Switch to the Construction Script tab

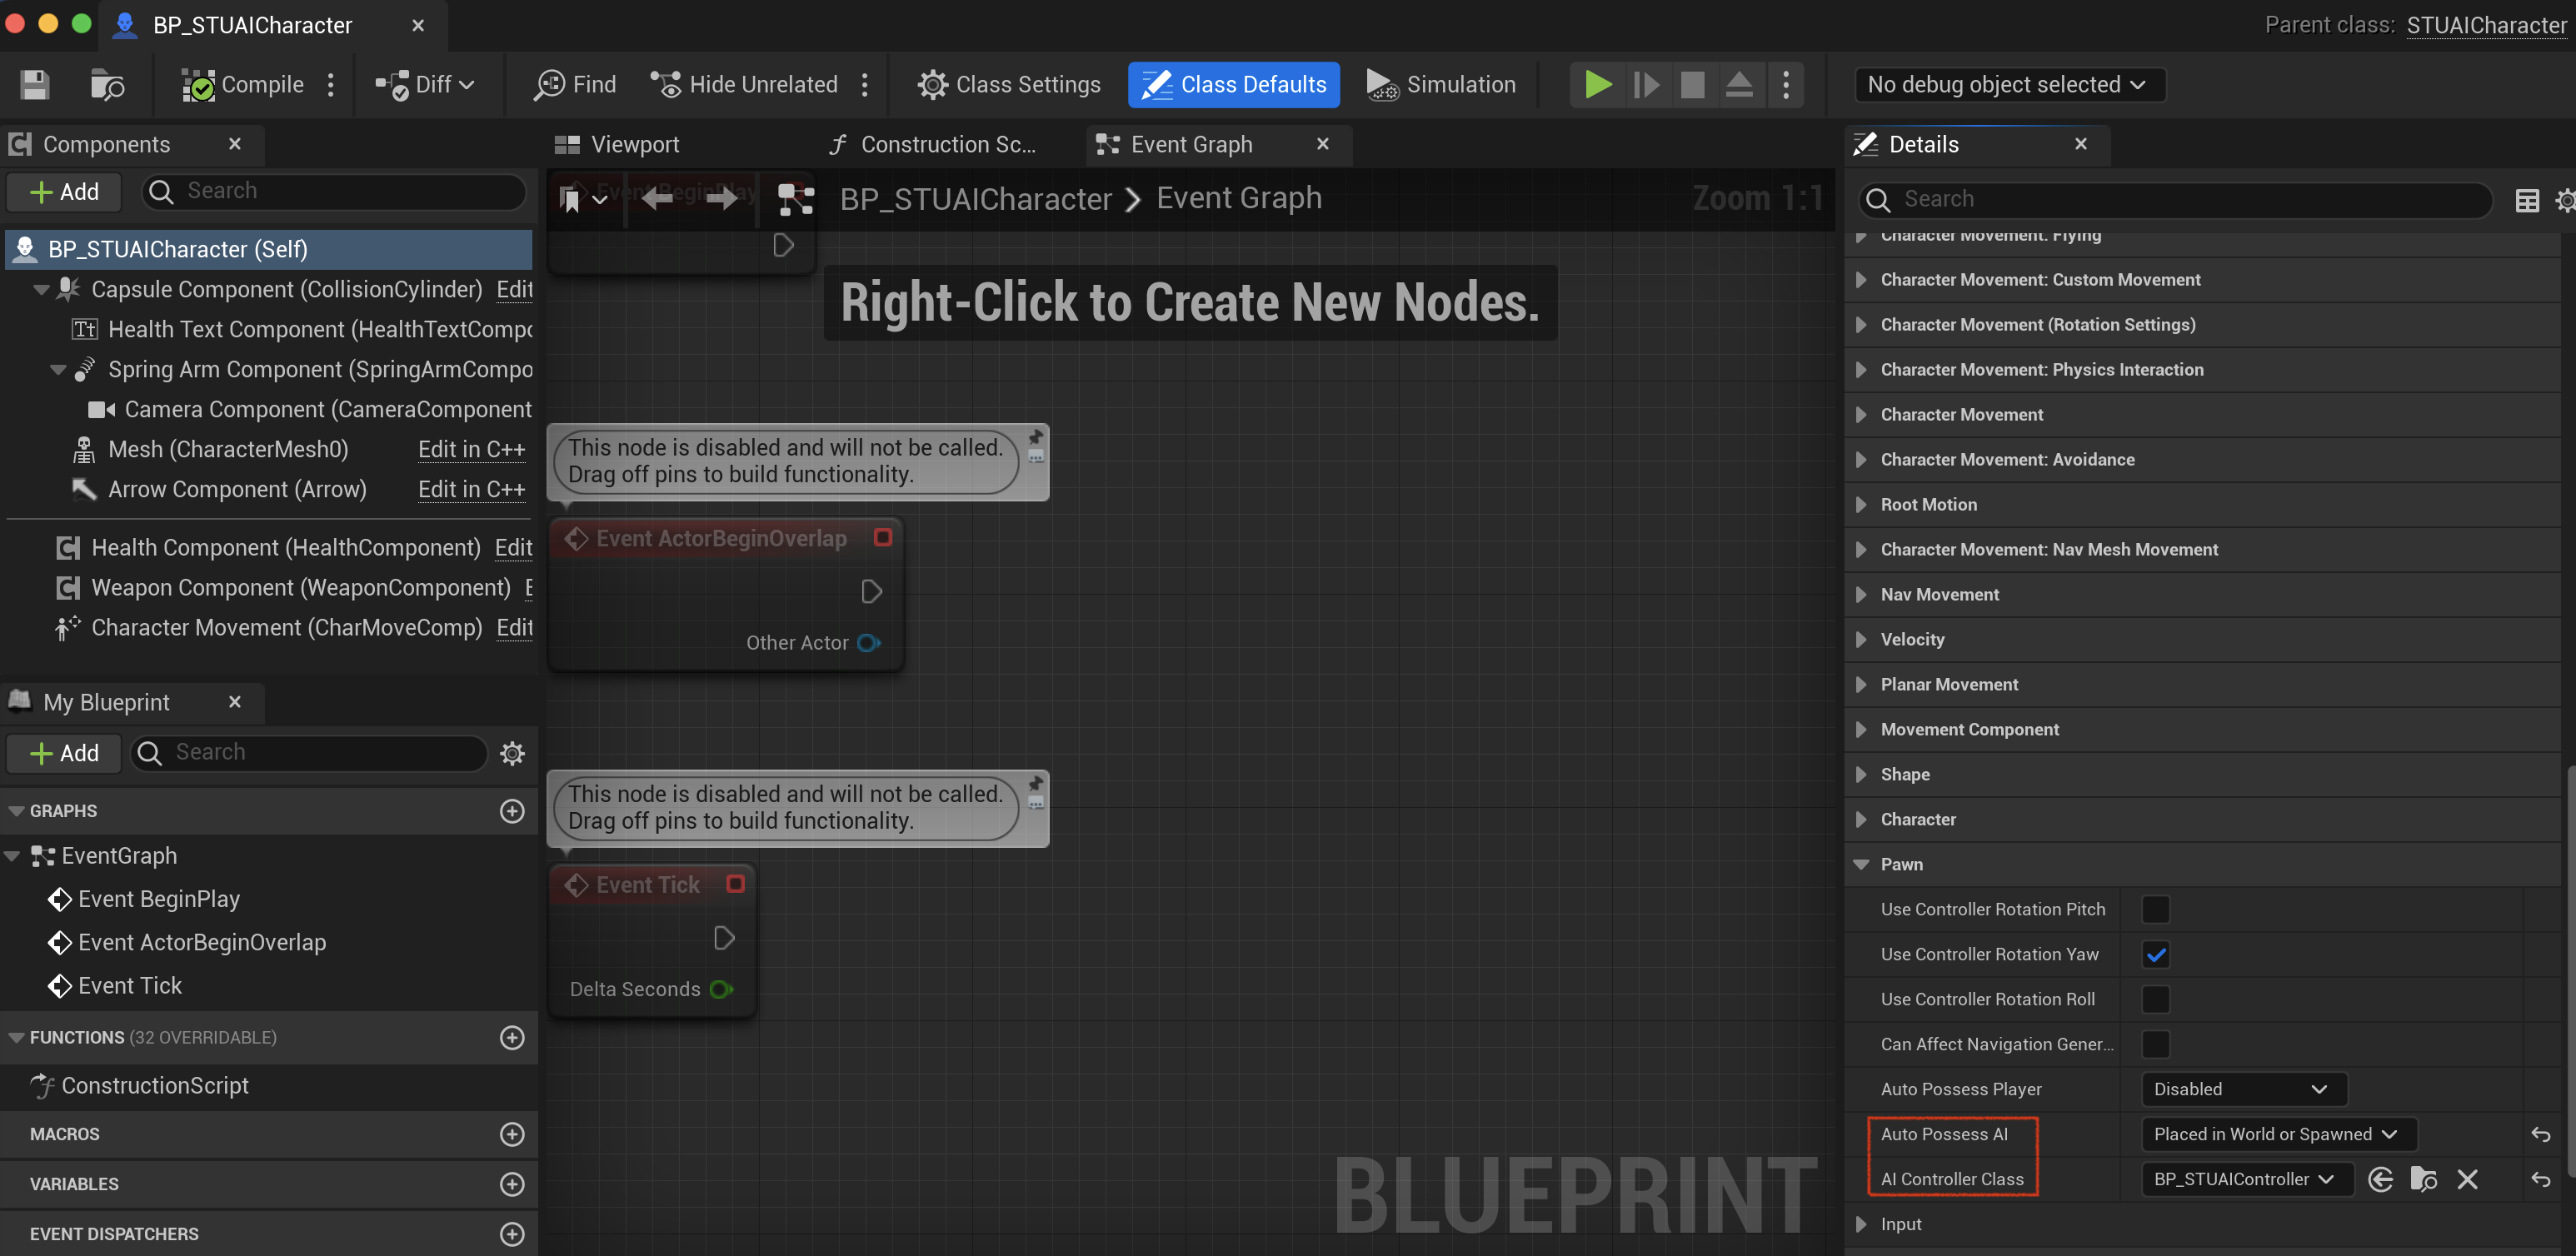[x=934, y=145]
